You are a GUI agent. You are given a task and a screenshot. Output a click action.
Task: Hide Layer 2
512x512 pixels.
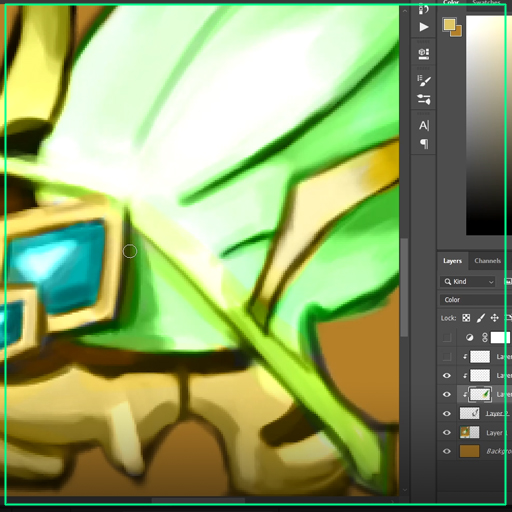[x=447, y=414]
